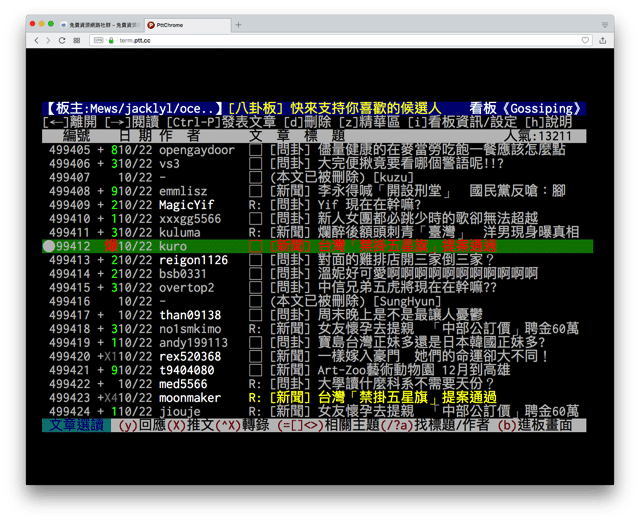The height and width of the screenshot is (522, 640).
Task: Switch to the 免費資源網路社群 tab
Action: pos(98,24)
